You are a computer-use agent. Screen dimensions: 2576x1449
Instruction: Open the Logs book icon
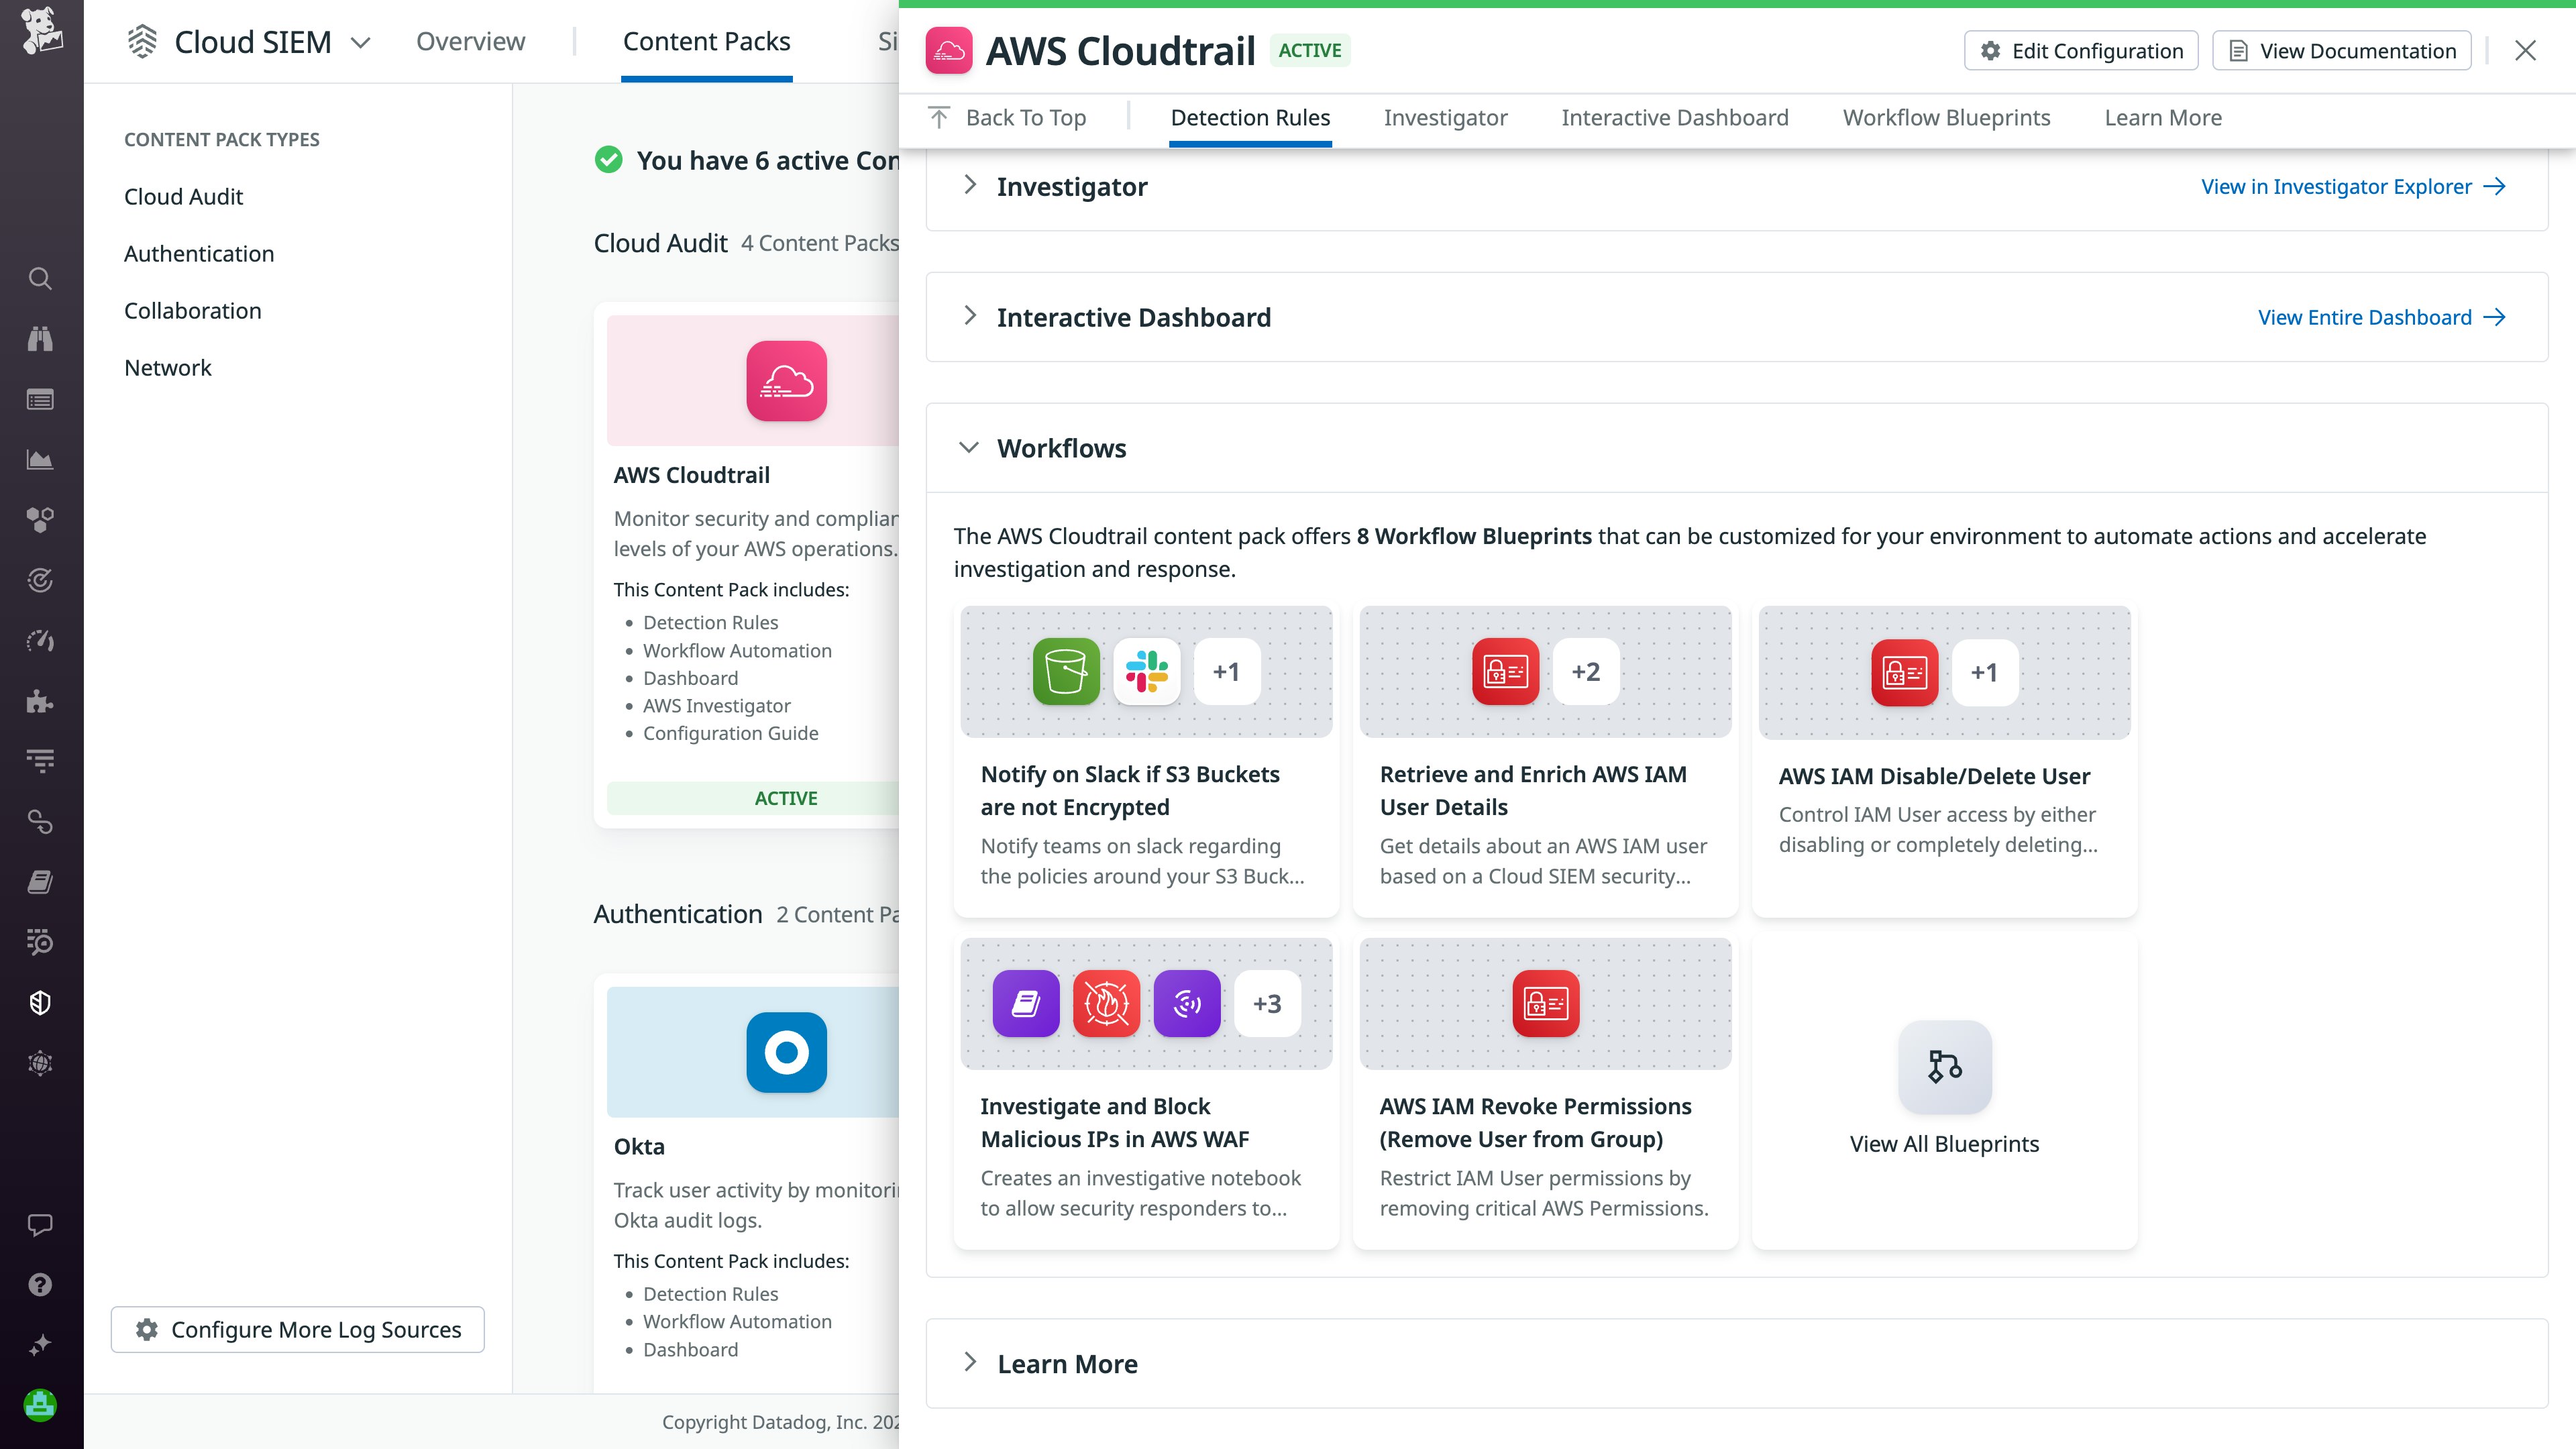[40, 881]
